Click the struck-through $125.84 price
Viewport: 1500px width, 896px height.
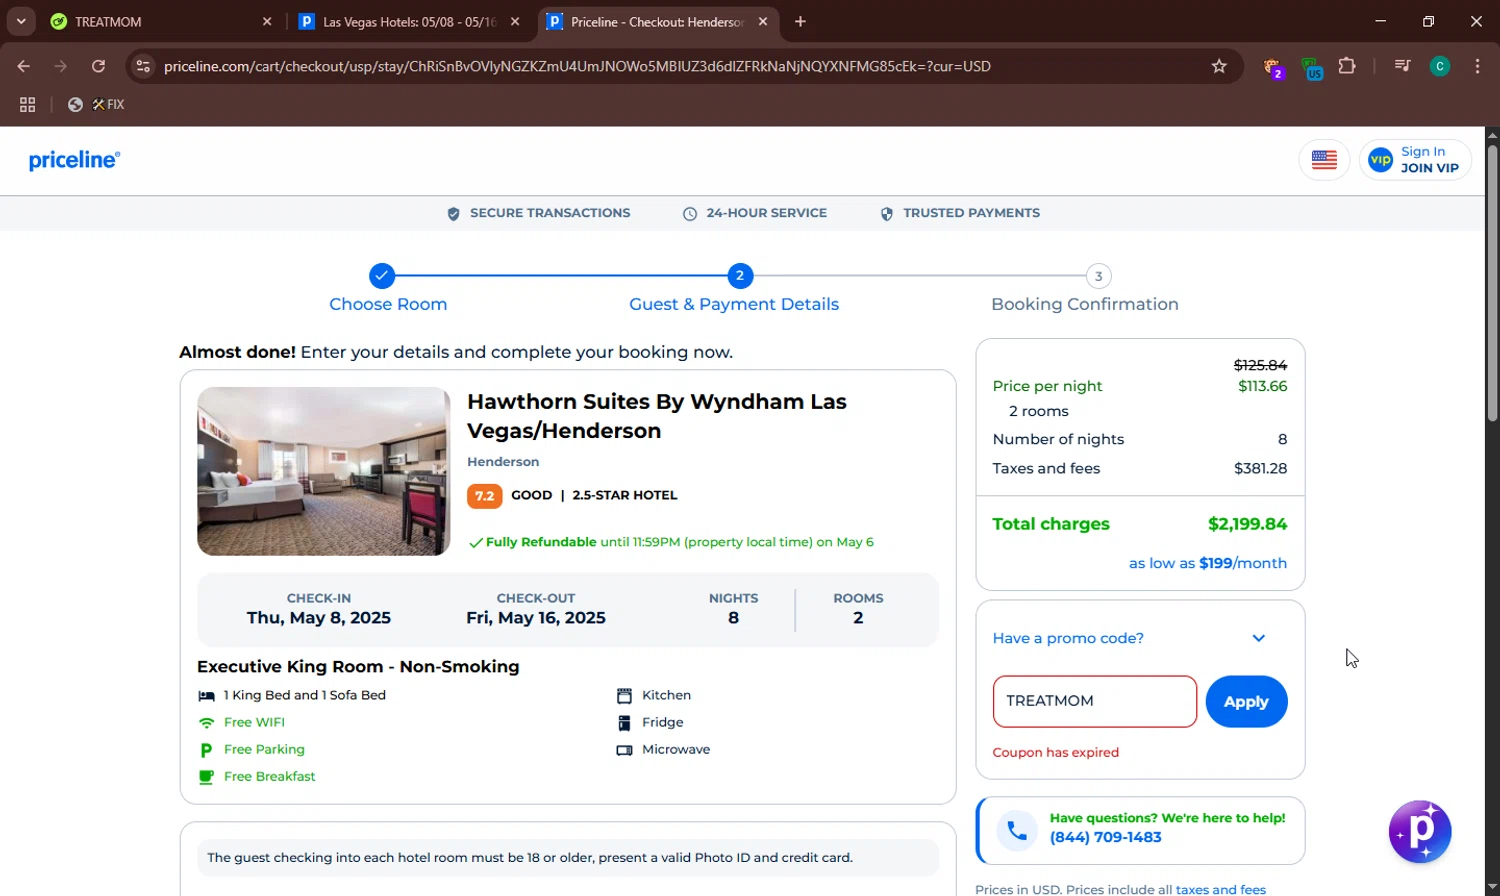pos(1261,365)
